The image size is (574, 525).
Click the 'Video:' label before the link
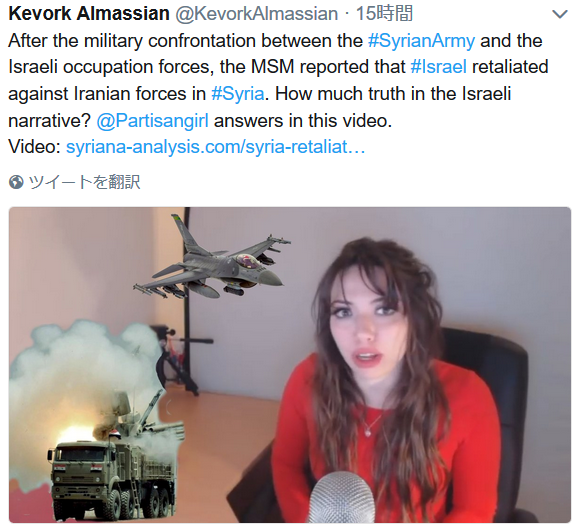(34, 147)
